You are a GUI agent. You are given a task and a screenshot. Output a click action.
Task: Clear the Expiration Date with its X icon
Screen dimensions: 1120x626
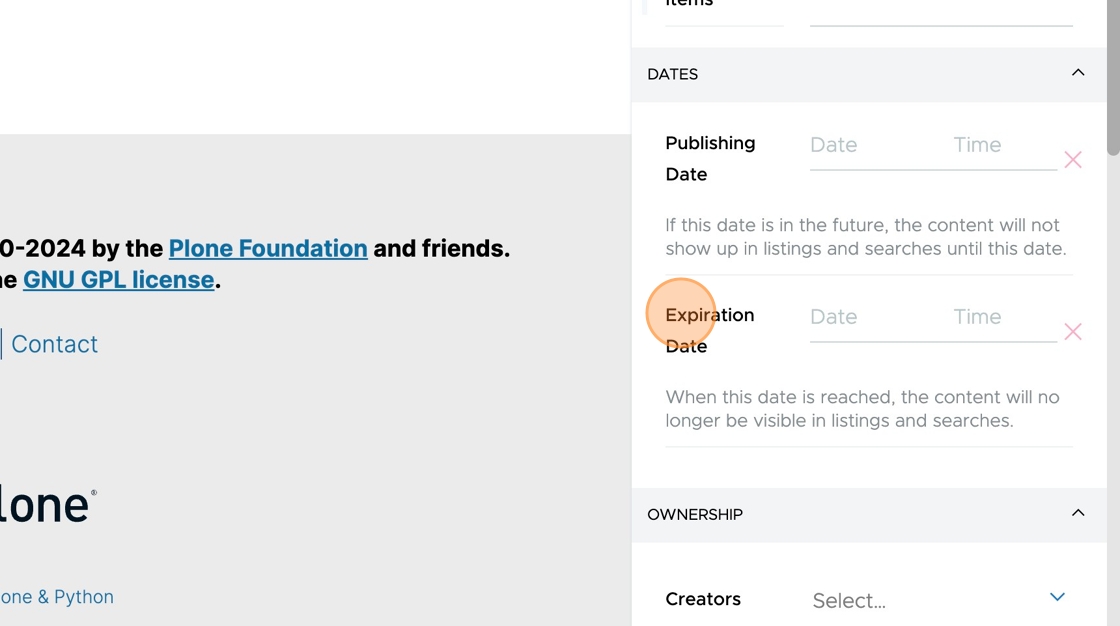pyautogui.click(x=1072, y=332)
